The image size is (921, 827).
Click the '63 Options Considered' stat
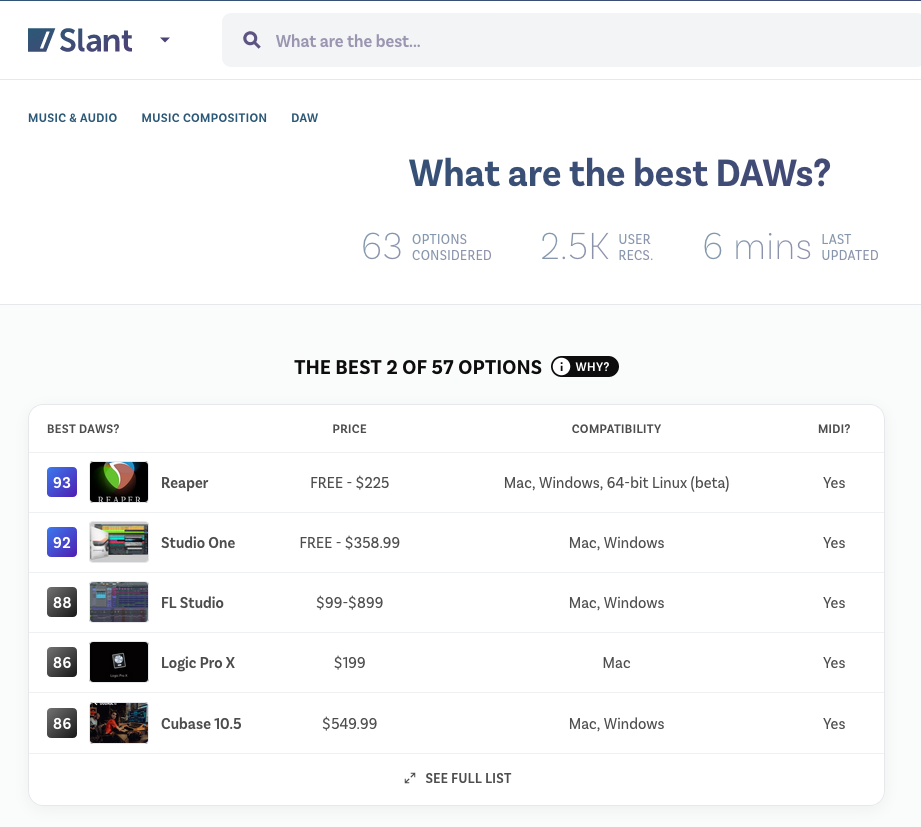click(426, 246)
